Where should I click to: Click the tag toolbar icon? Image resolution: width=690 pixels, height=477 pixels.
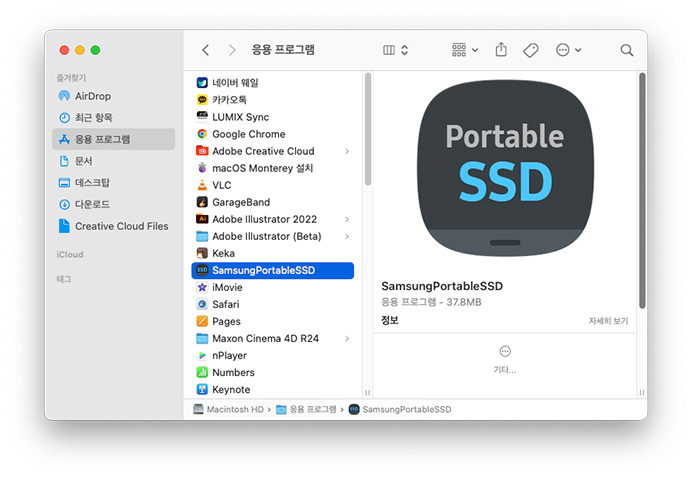pyautogui.click(x=531, y=50)
